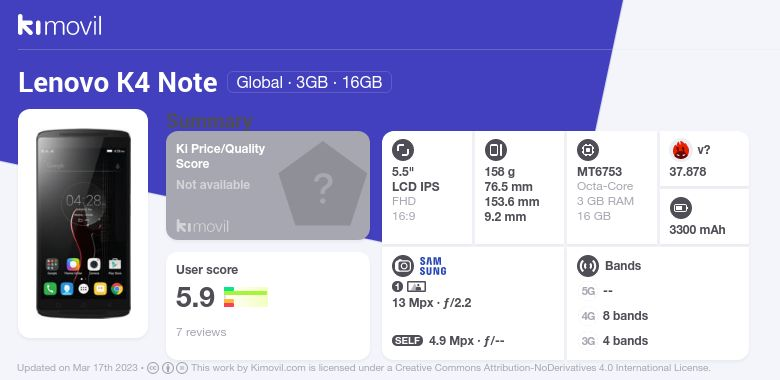Screen dimensions: 780x380
Task: Click the SELF selfie camera badge
Action: click(x=407, y=341)
